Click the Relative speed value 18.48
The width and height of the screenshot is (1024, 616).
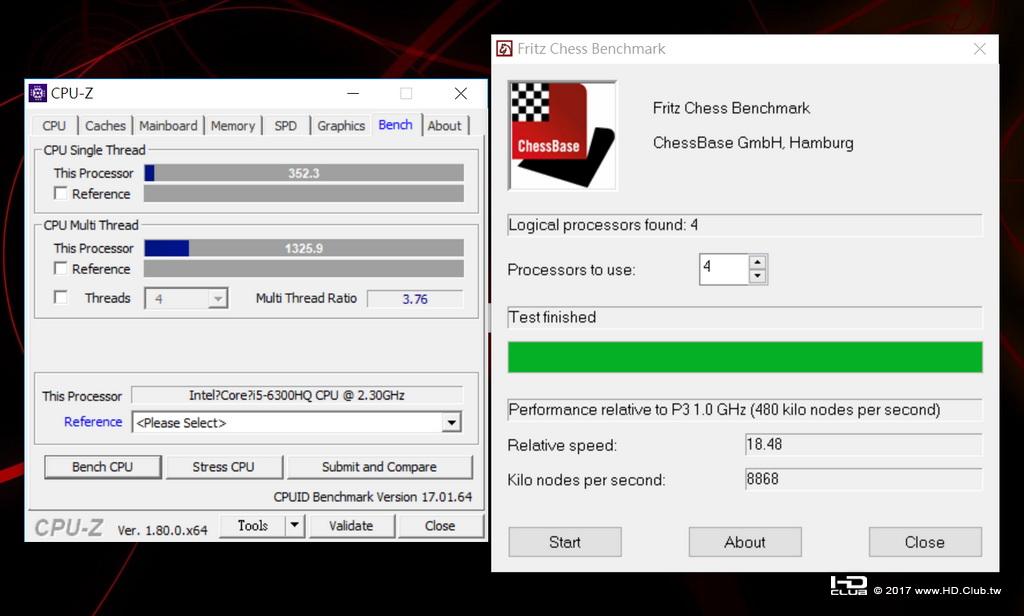coord(863,445)
